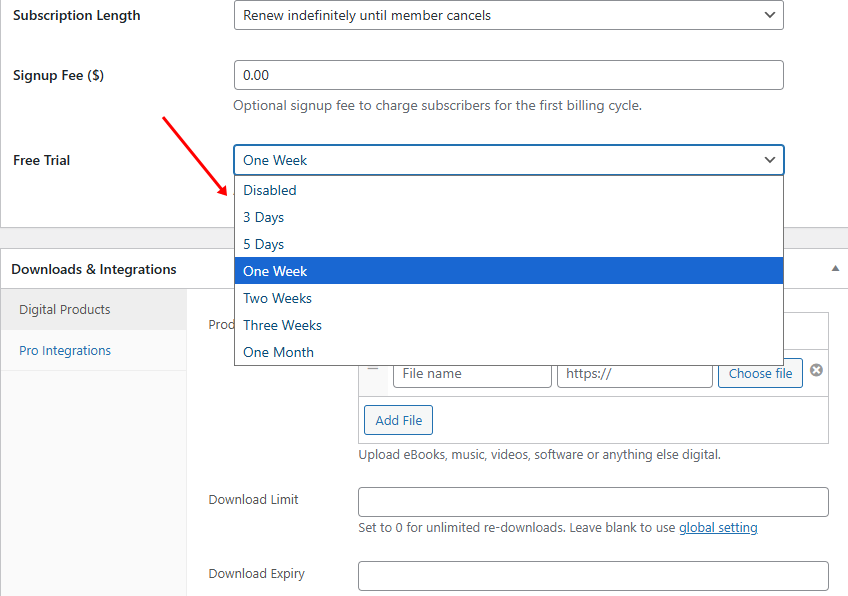Click the Choose file button
Viewport: 848px width, 596px height.
[760, 373]
